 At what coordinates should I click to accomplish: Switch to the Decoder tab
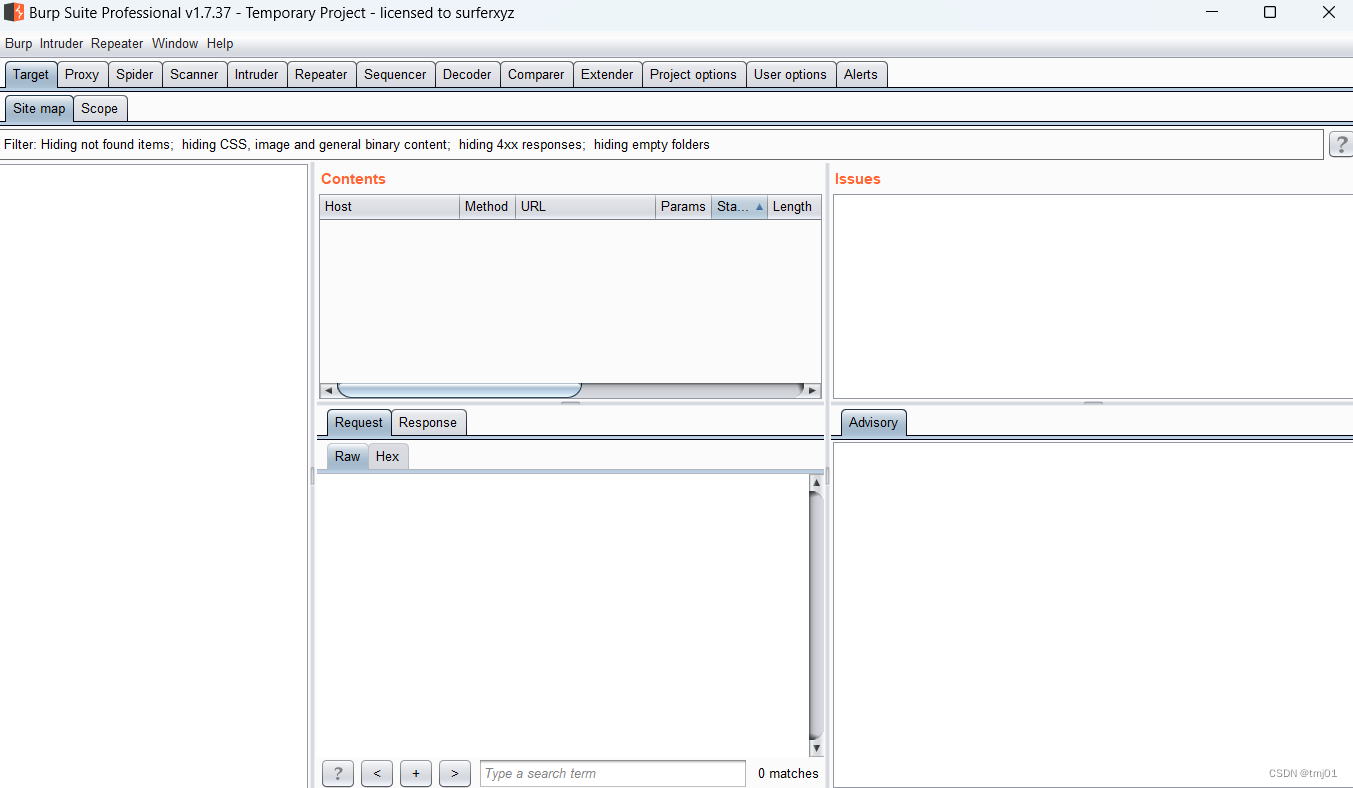pos(467,74)
